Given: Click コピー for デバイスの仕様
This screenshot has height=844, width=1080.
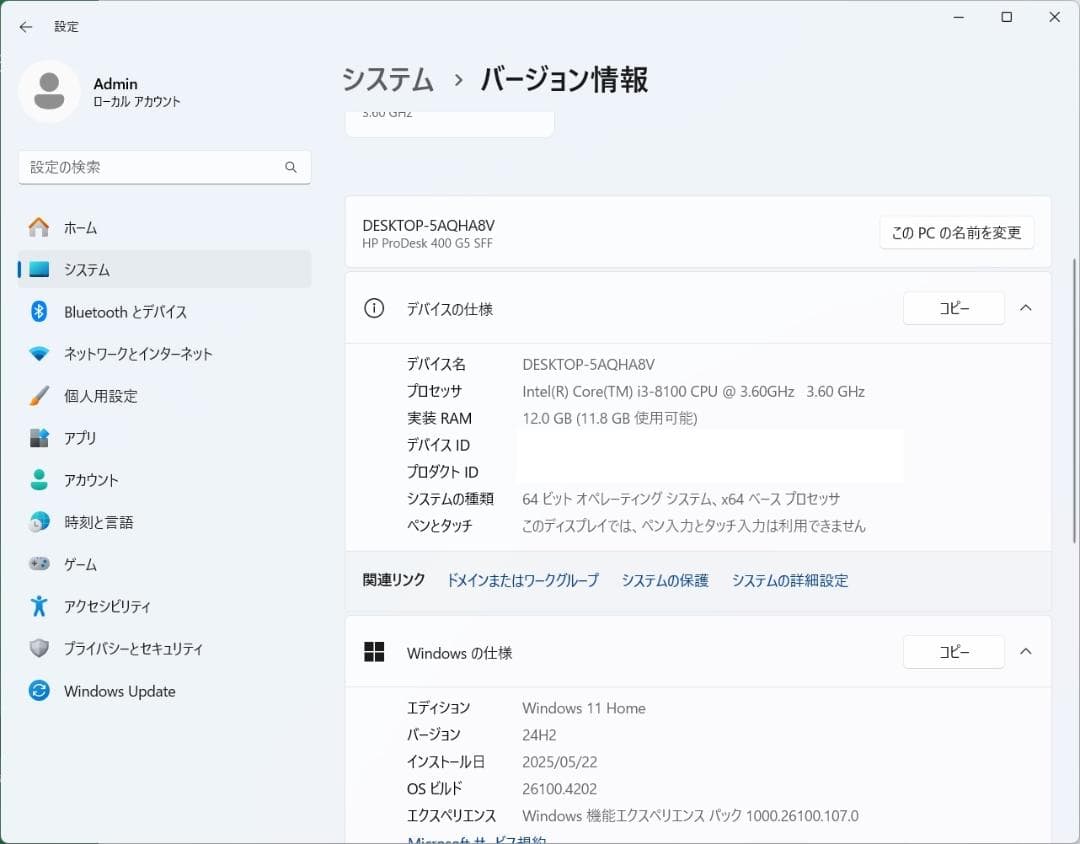Looking at the screenshot, I should tap(952, 308).
